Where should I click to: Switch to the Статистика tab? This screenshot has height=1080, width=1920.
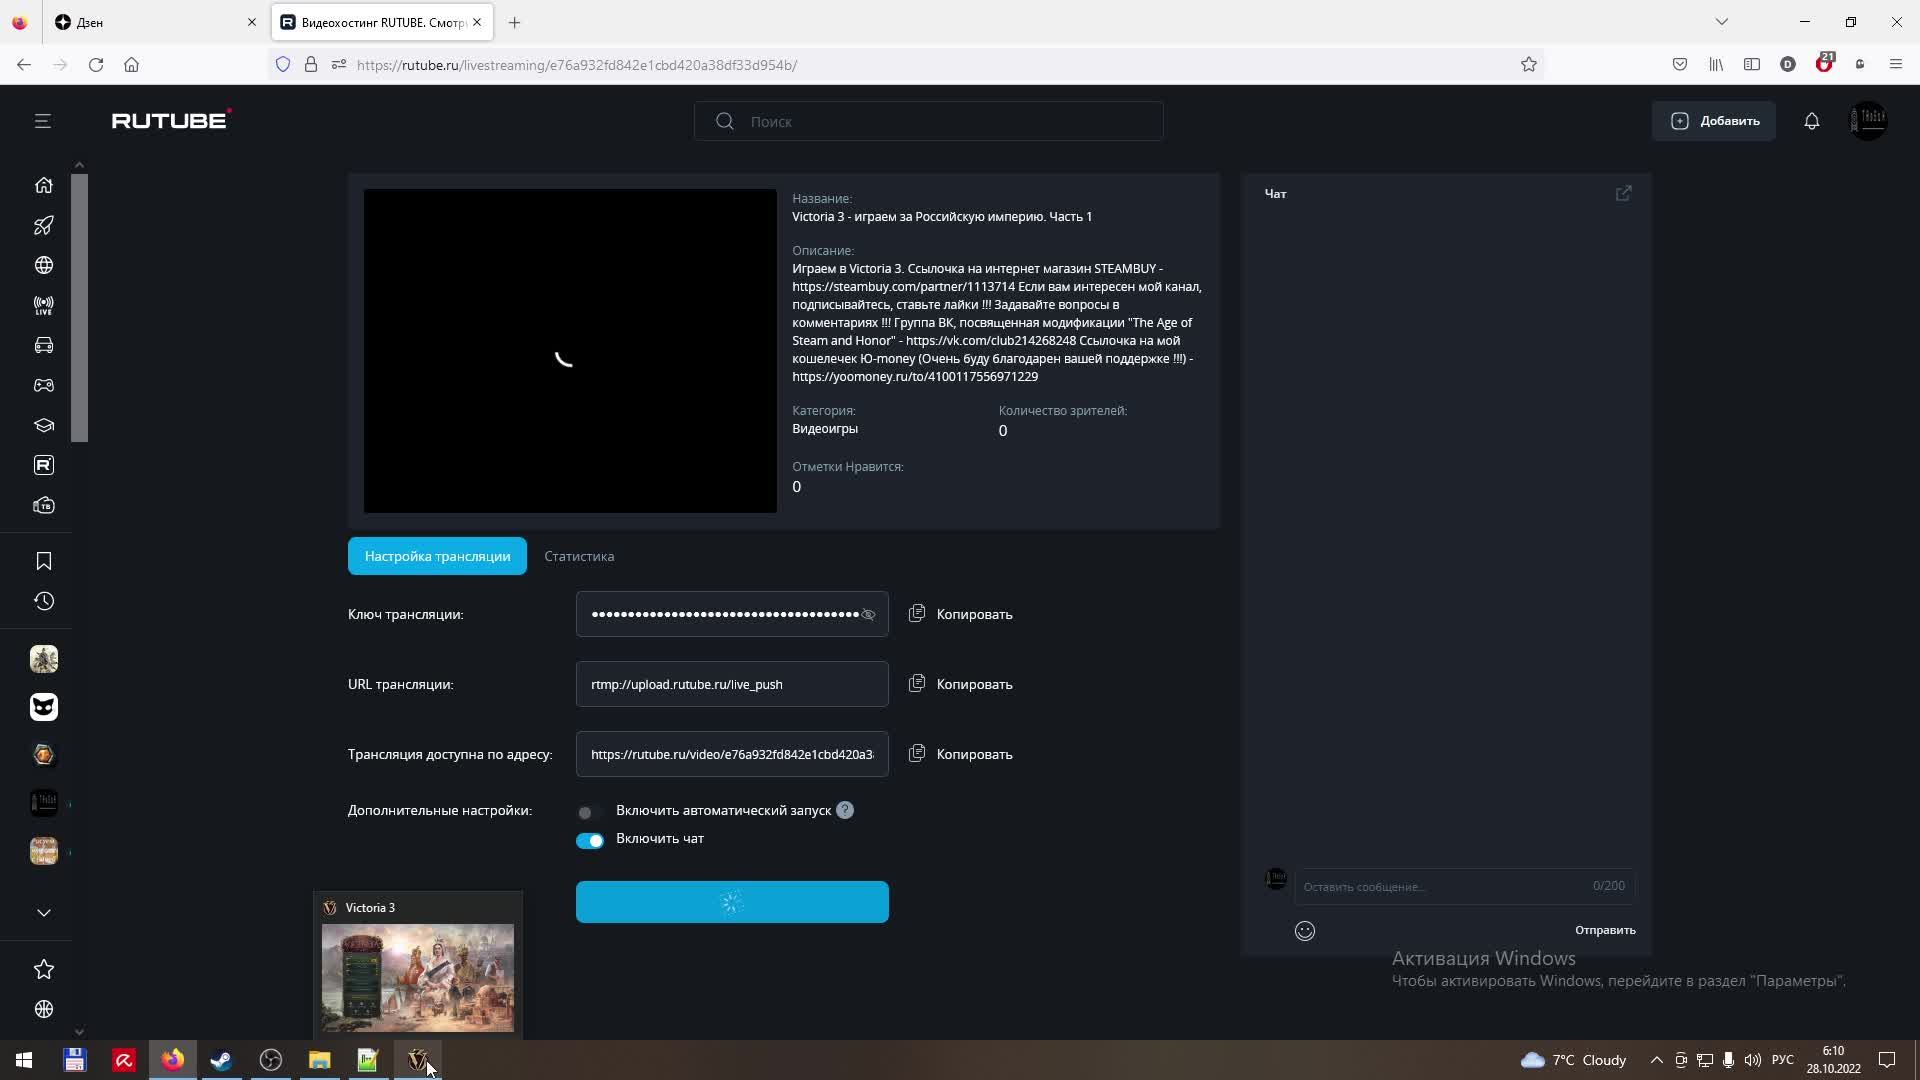coord(579,557)
